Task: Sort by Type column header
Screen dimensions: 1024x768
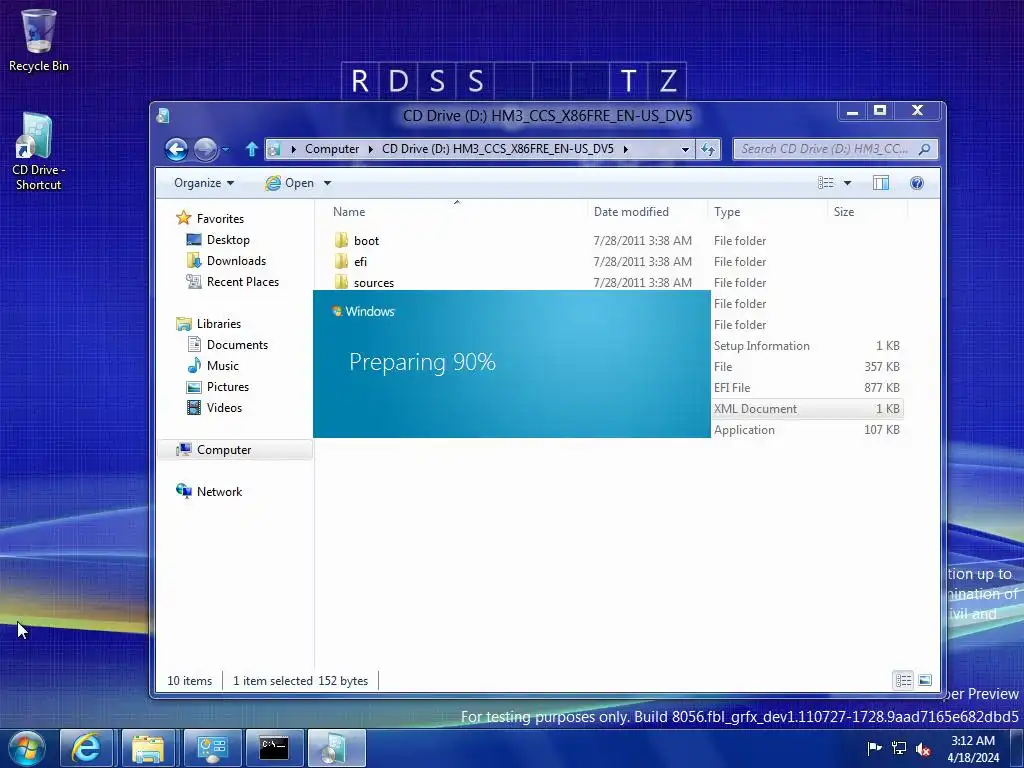Action: tap(767, 212)
